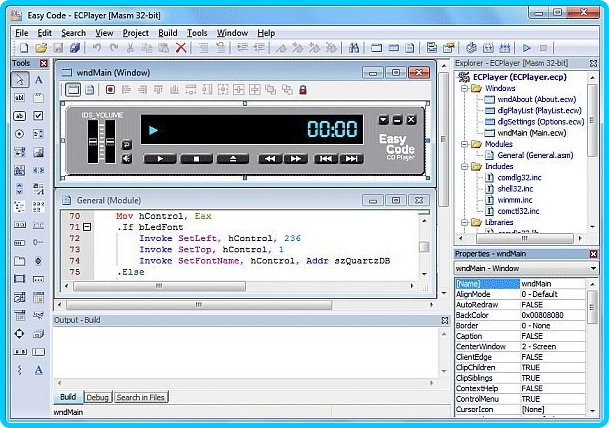Click the Stop button on CD player design
Image resolution: width=609 pixels, height=428 pixels.
197,158
